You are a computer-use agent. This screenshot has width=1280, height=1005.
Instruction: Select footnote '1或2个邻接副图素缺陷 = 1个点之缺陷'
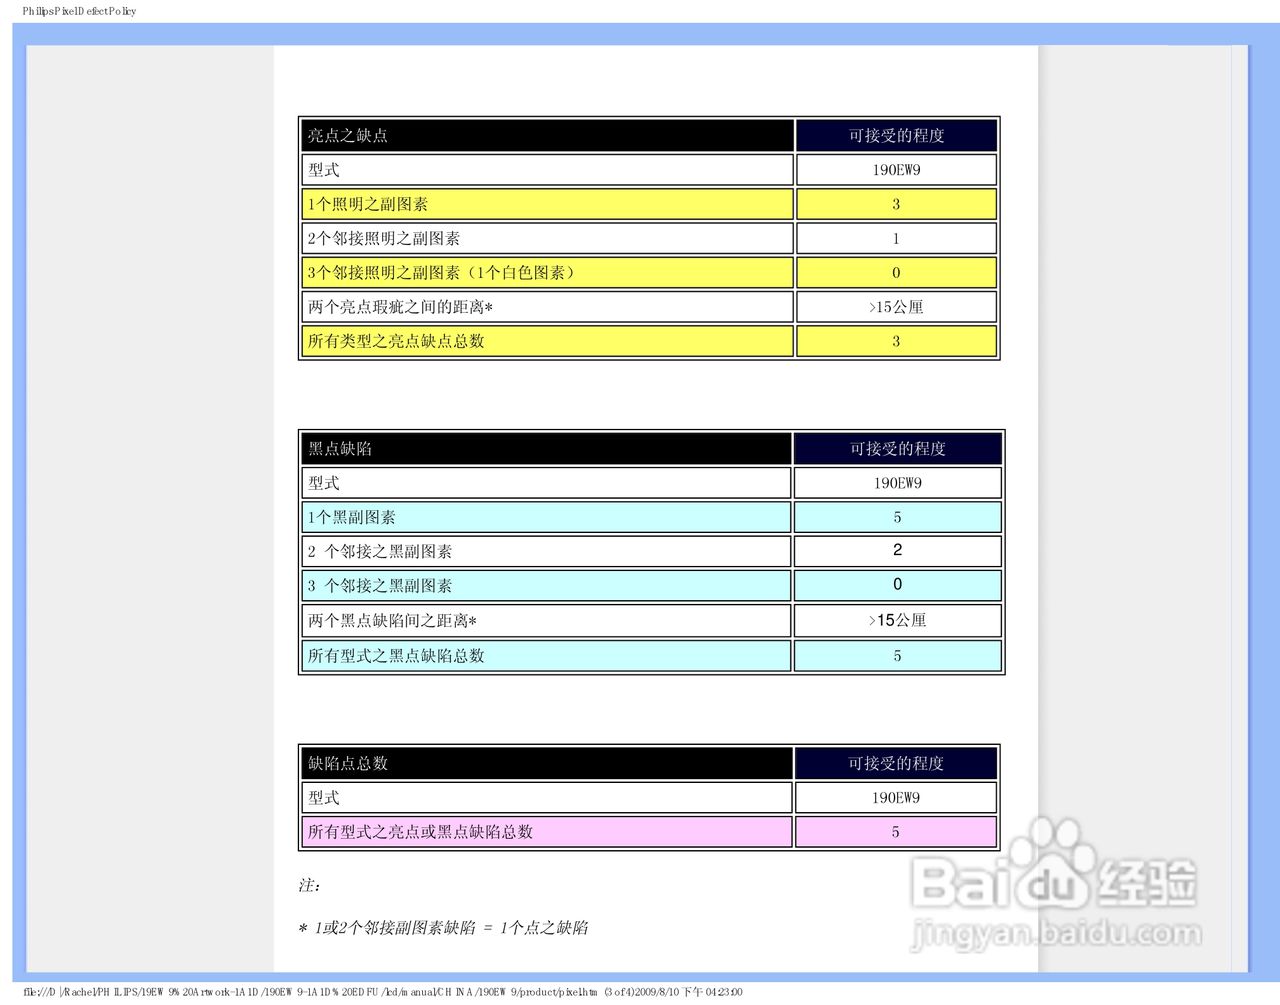point(451,927)
